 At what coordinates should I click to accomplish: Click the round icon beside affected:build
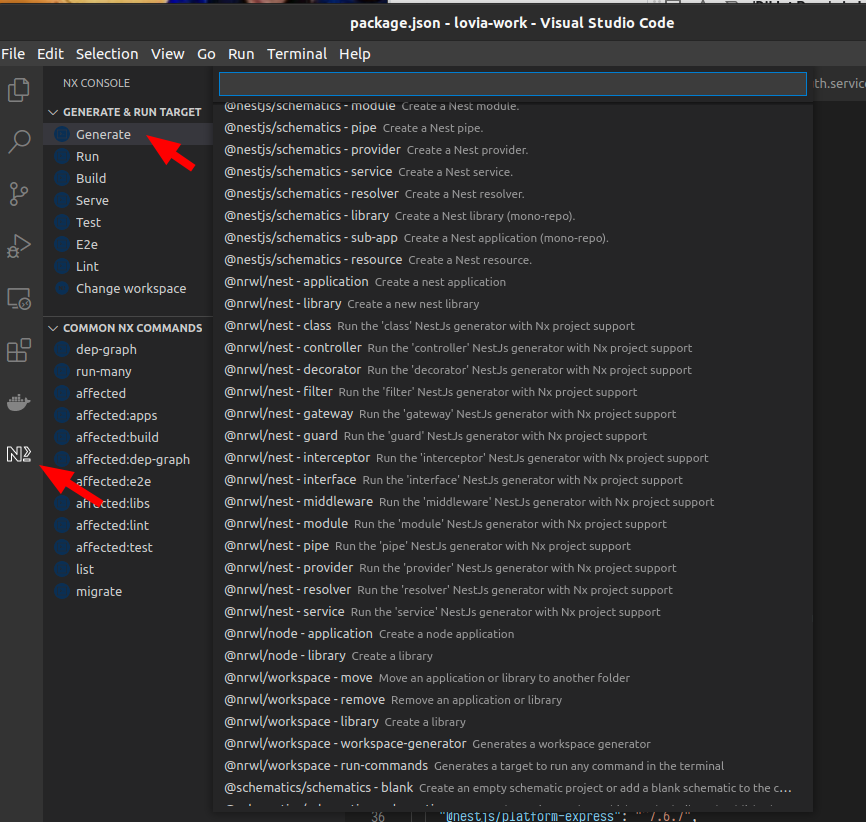[62, 437]
